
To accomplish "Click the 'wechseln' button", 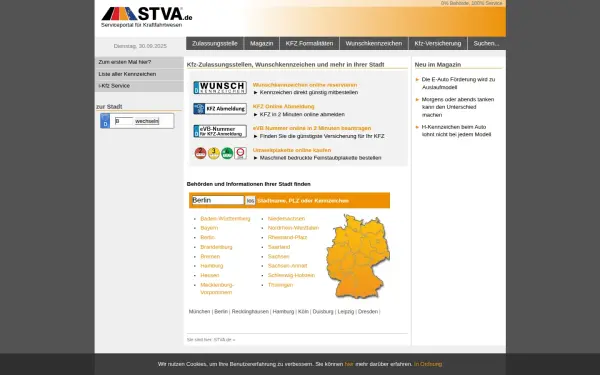I will coord(147,121).
